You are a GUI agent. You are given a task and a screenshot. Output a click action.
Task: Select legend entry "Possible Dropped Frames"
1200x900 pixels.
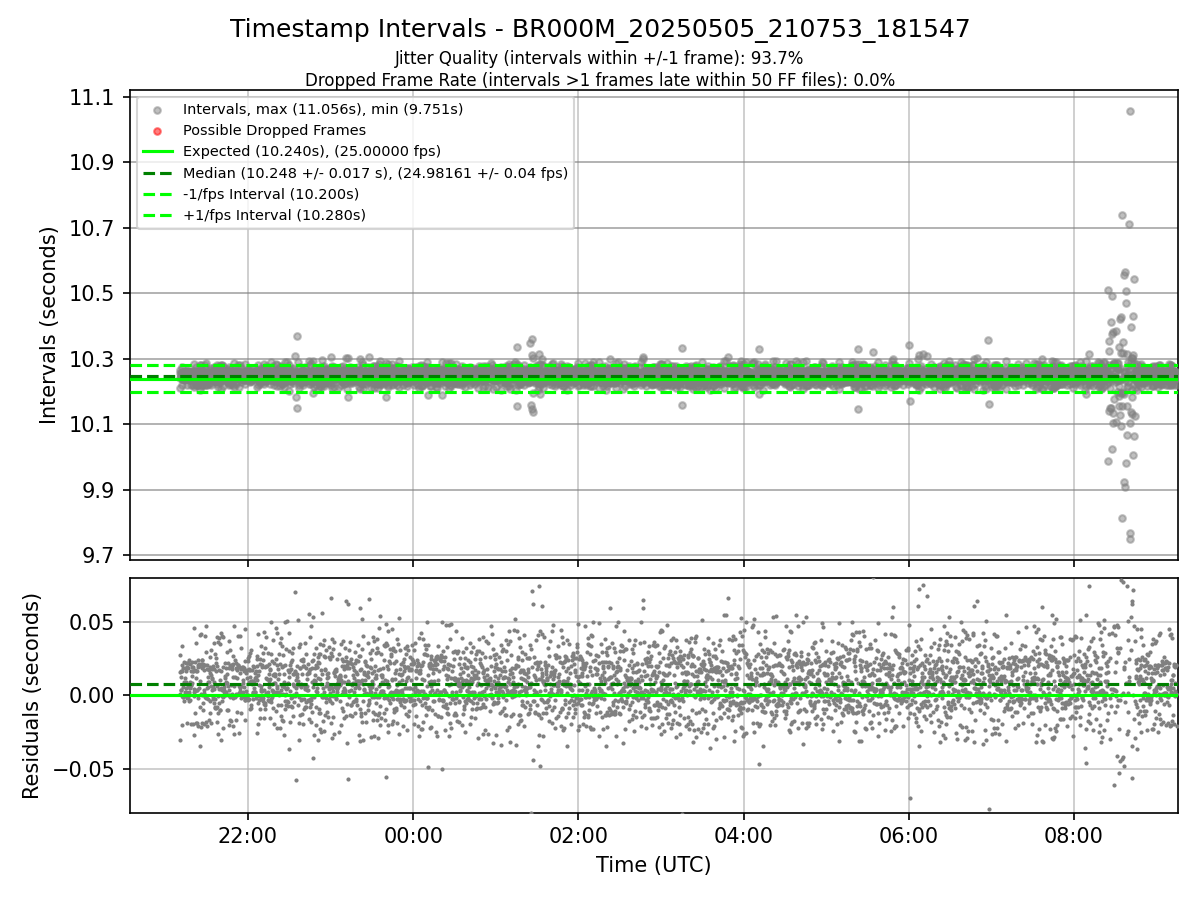pyautogui.click(x=274, y=130)
